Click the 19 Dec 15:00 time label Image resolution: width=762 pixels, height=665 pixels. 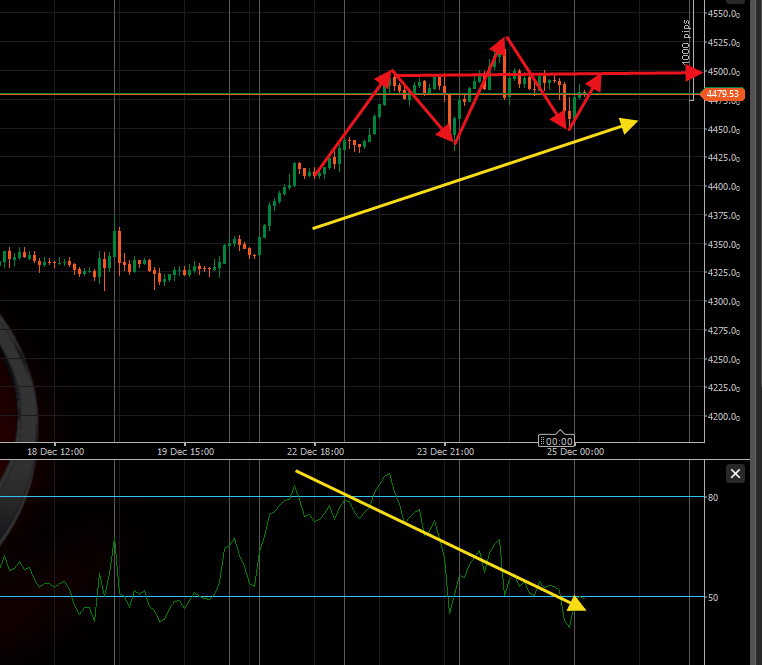point(185,452)
